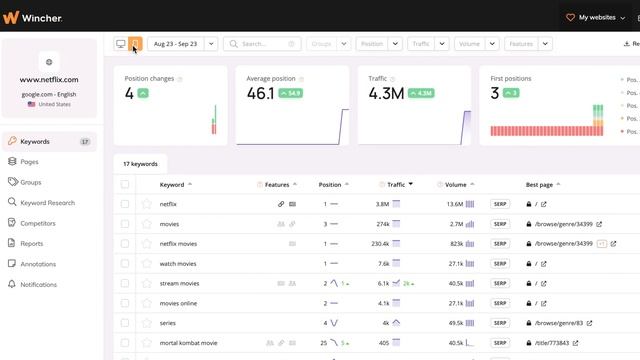Click the Average position line chart
Viewport: 640px width, 360px height.
[x=292, y=127]
